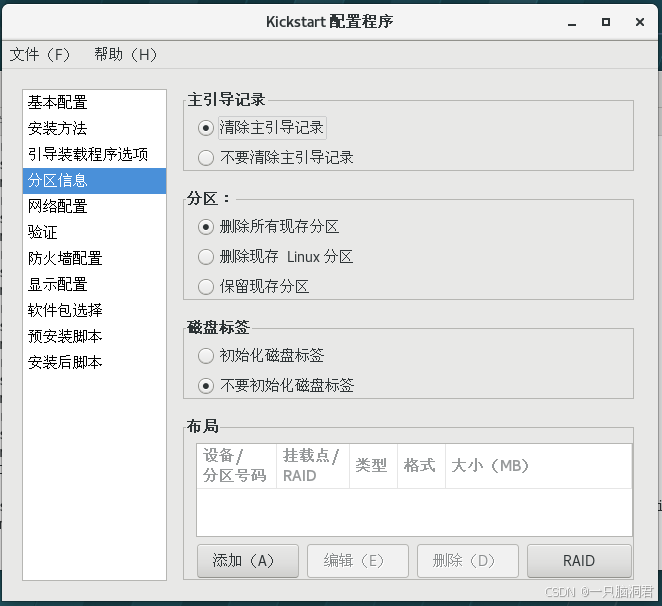Click the 删除 (D) button
The height and width of the screenshot is (606, 662).
468,561
